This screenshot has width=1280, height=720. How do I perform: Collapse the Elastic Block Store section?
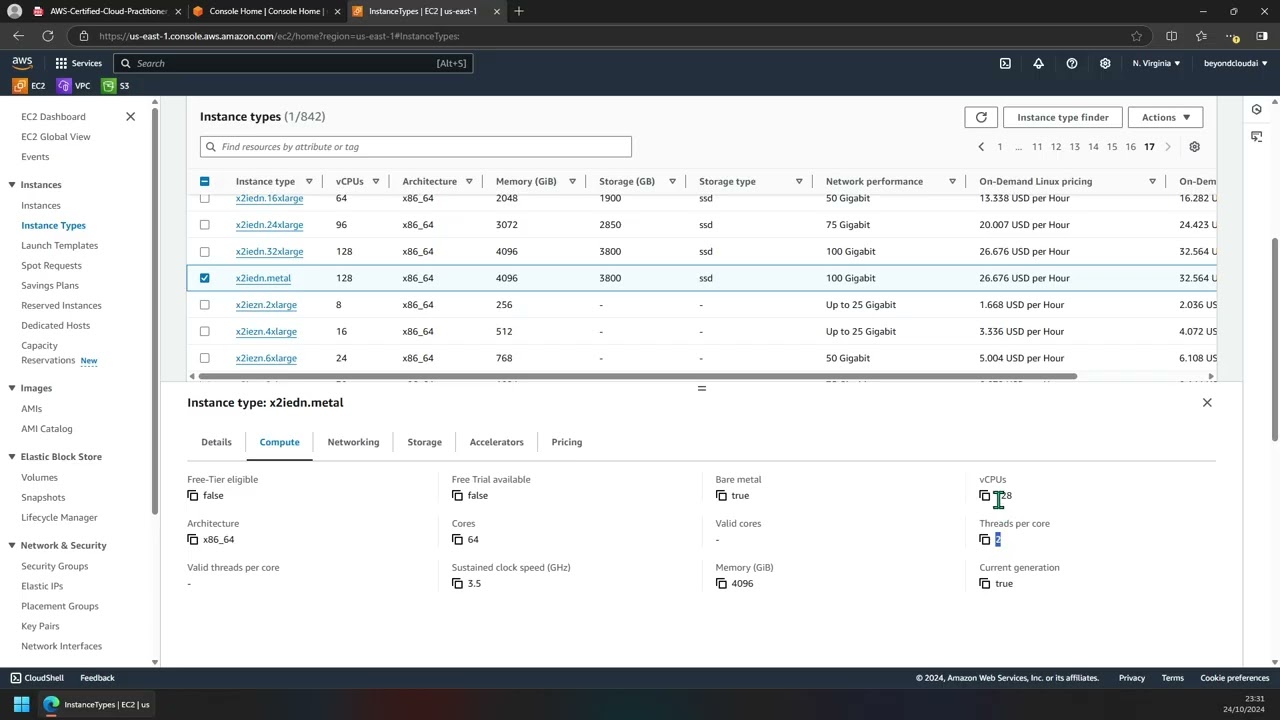point(12,457)
